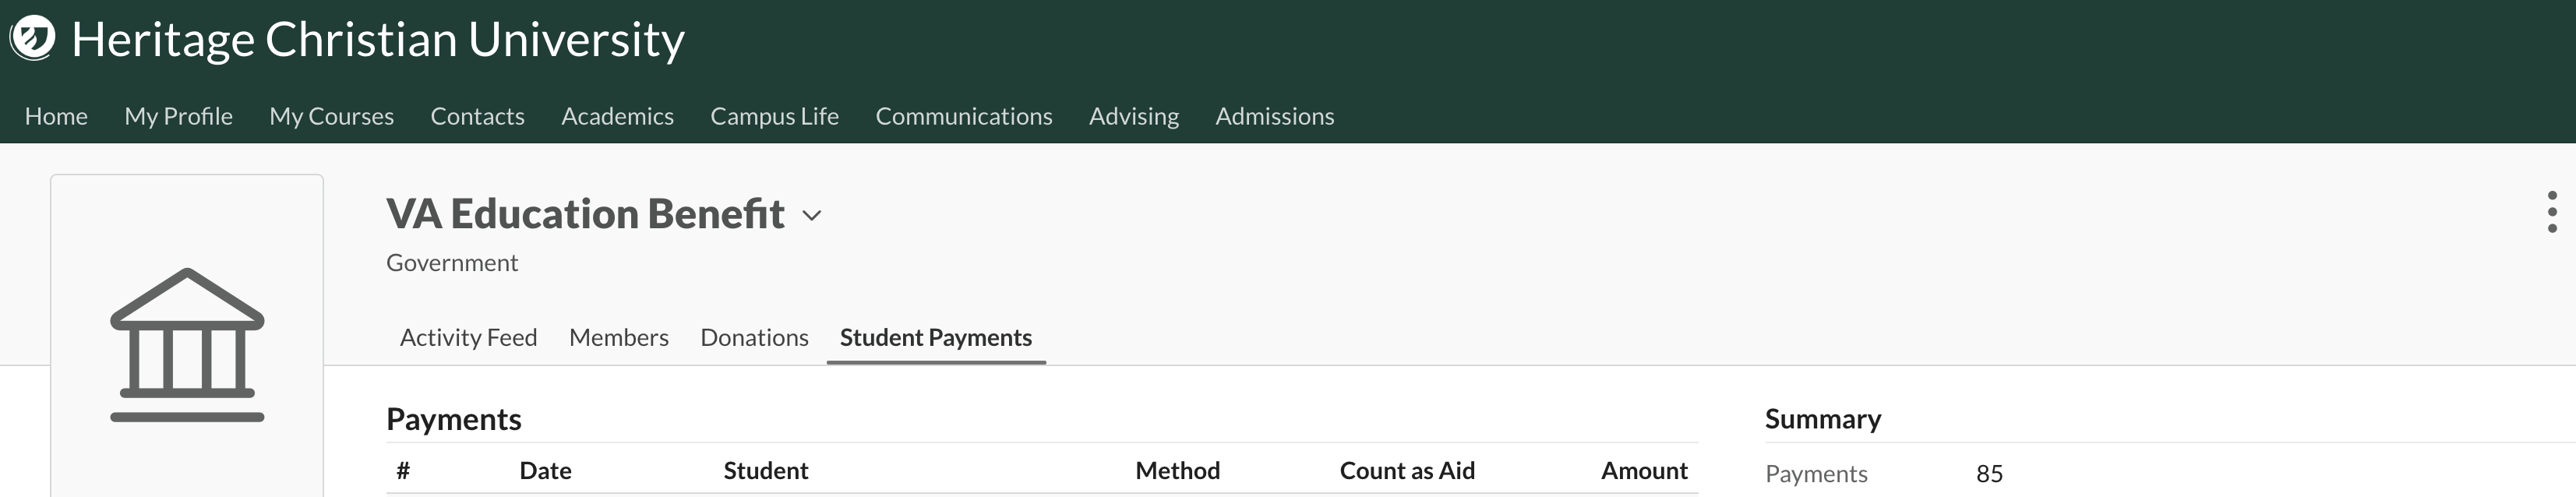Open My Courses menu item
The image size is (2576, 497).
pyautogui.click(x=331, y=116)
